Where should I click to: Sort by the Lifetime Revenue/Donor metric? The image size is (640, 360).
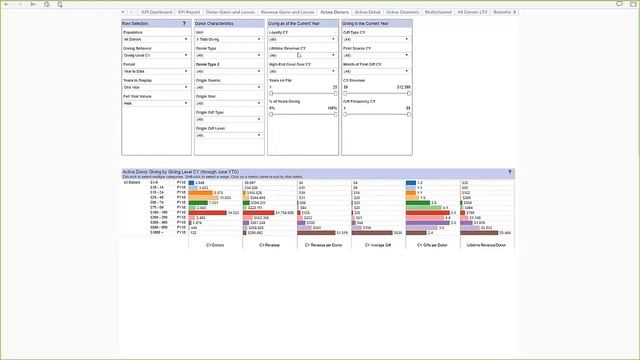click(486, 245)
